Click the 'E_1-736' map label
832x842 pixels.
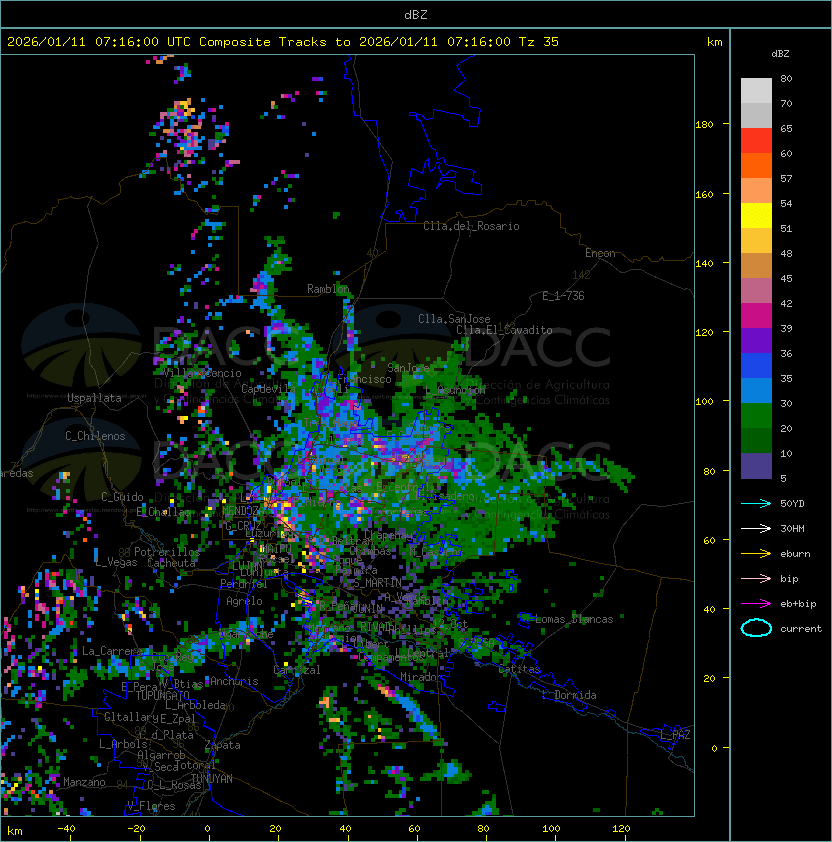[563, 296]
